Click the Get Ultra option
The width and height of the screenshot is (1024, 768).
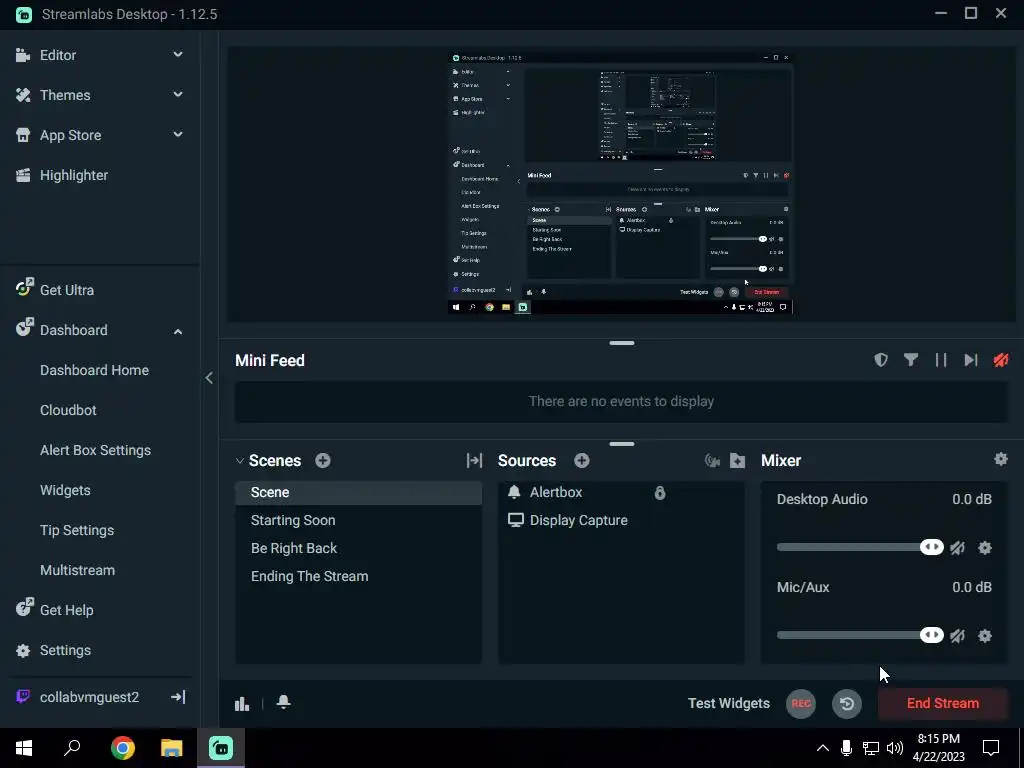tap(67, 290)
